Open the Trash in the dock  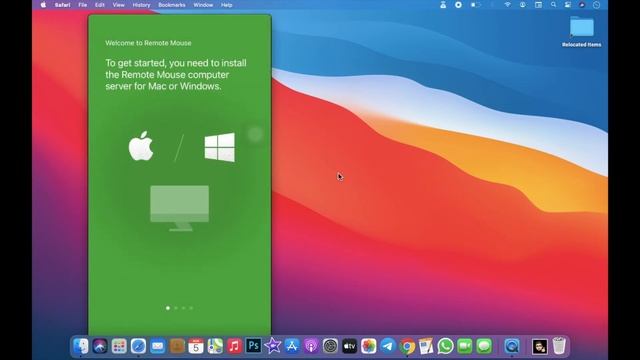[x=559, y=346]
